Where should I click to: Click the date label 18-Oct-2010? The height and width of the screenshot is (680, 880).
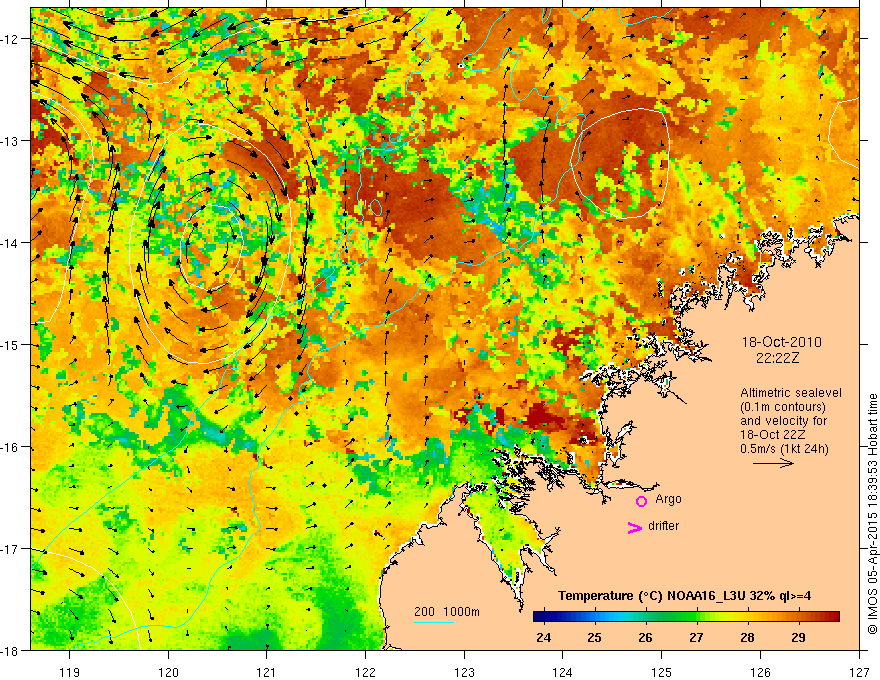pyautogui.click(x=781, y=342)
